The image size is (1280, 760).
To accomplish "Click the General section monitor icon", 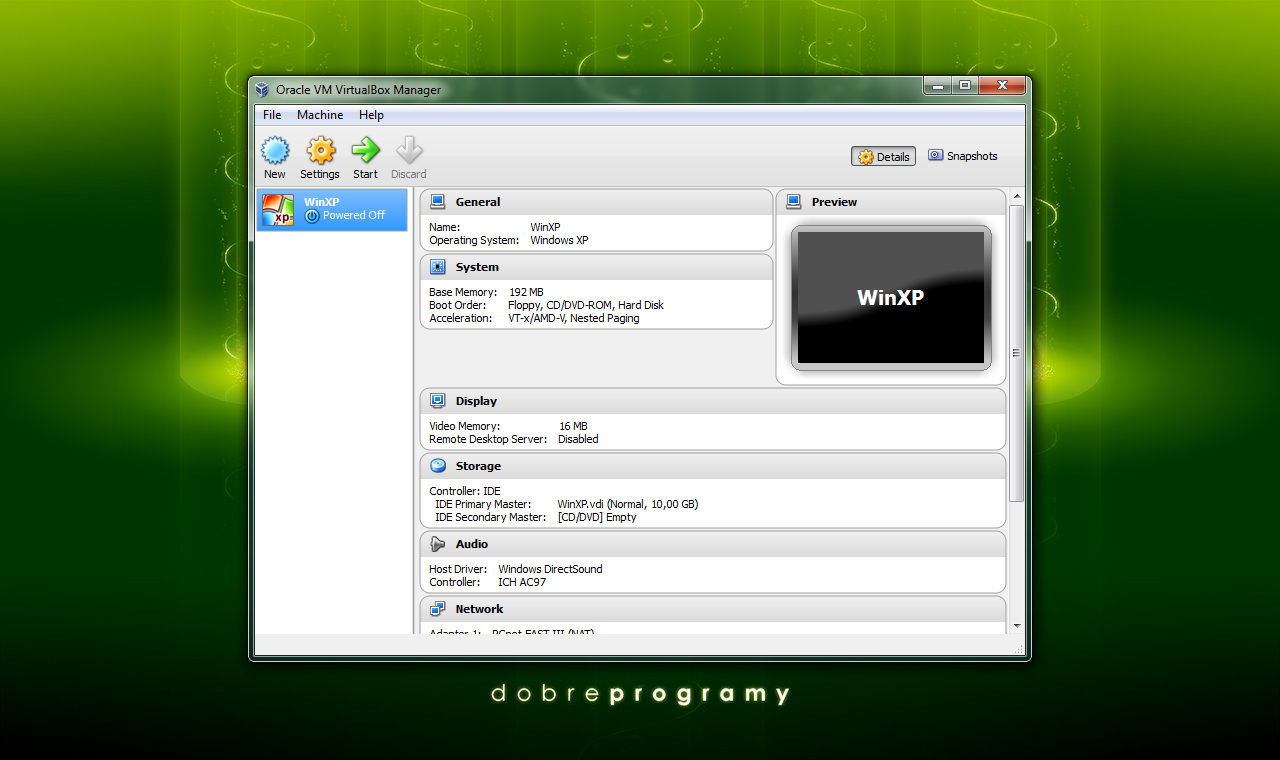I will 437,202.
